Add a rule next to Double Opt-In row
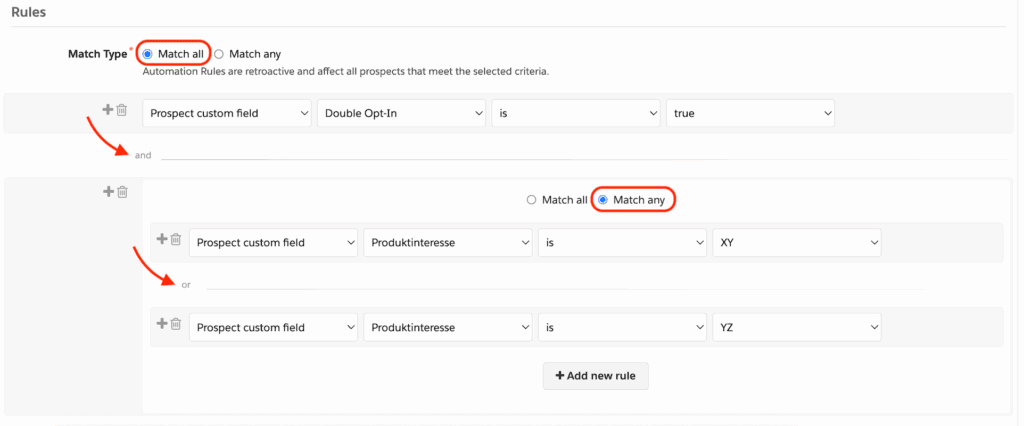The height and width of the screenshot is (426, 1024). click(x=108, y=110)
